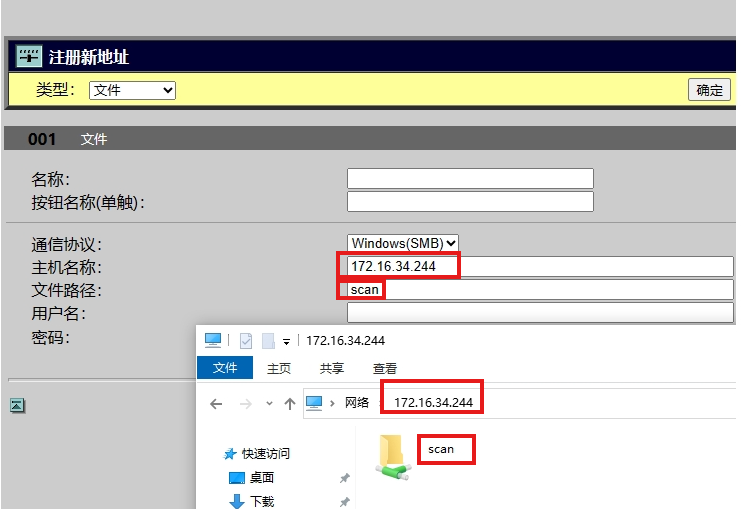Click the 快速访问 star icon
742x509 pixels.
230,454
